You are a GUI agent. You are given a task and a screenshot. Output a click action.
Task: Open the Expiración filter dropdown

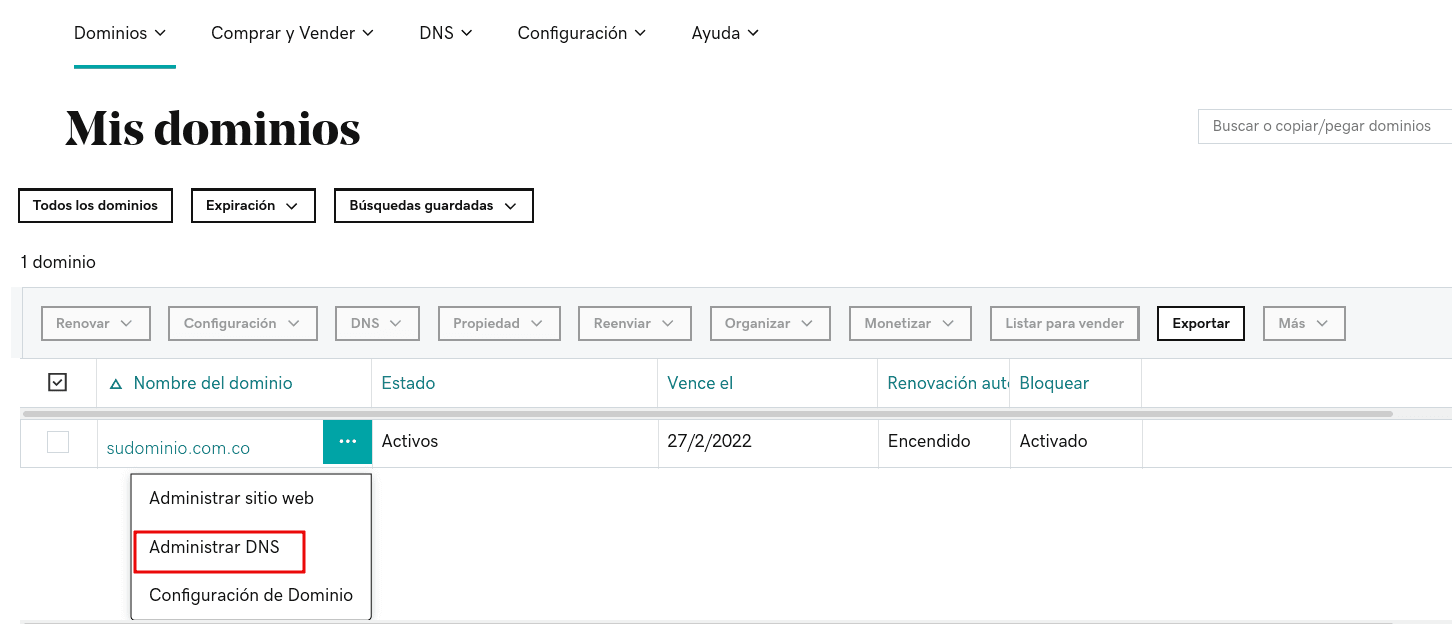pos(253,205)
